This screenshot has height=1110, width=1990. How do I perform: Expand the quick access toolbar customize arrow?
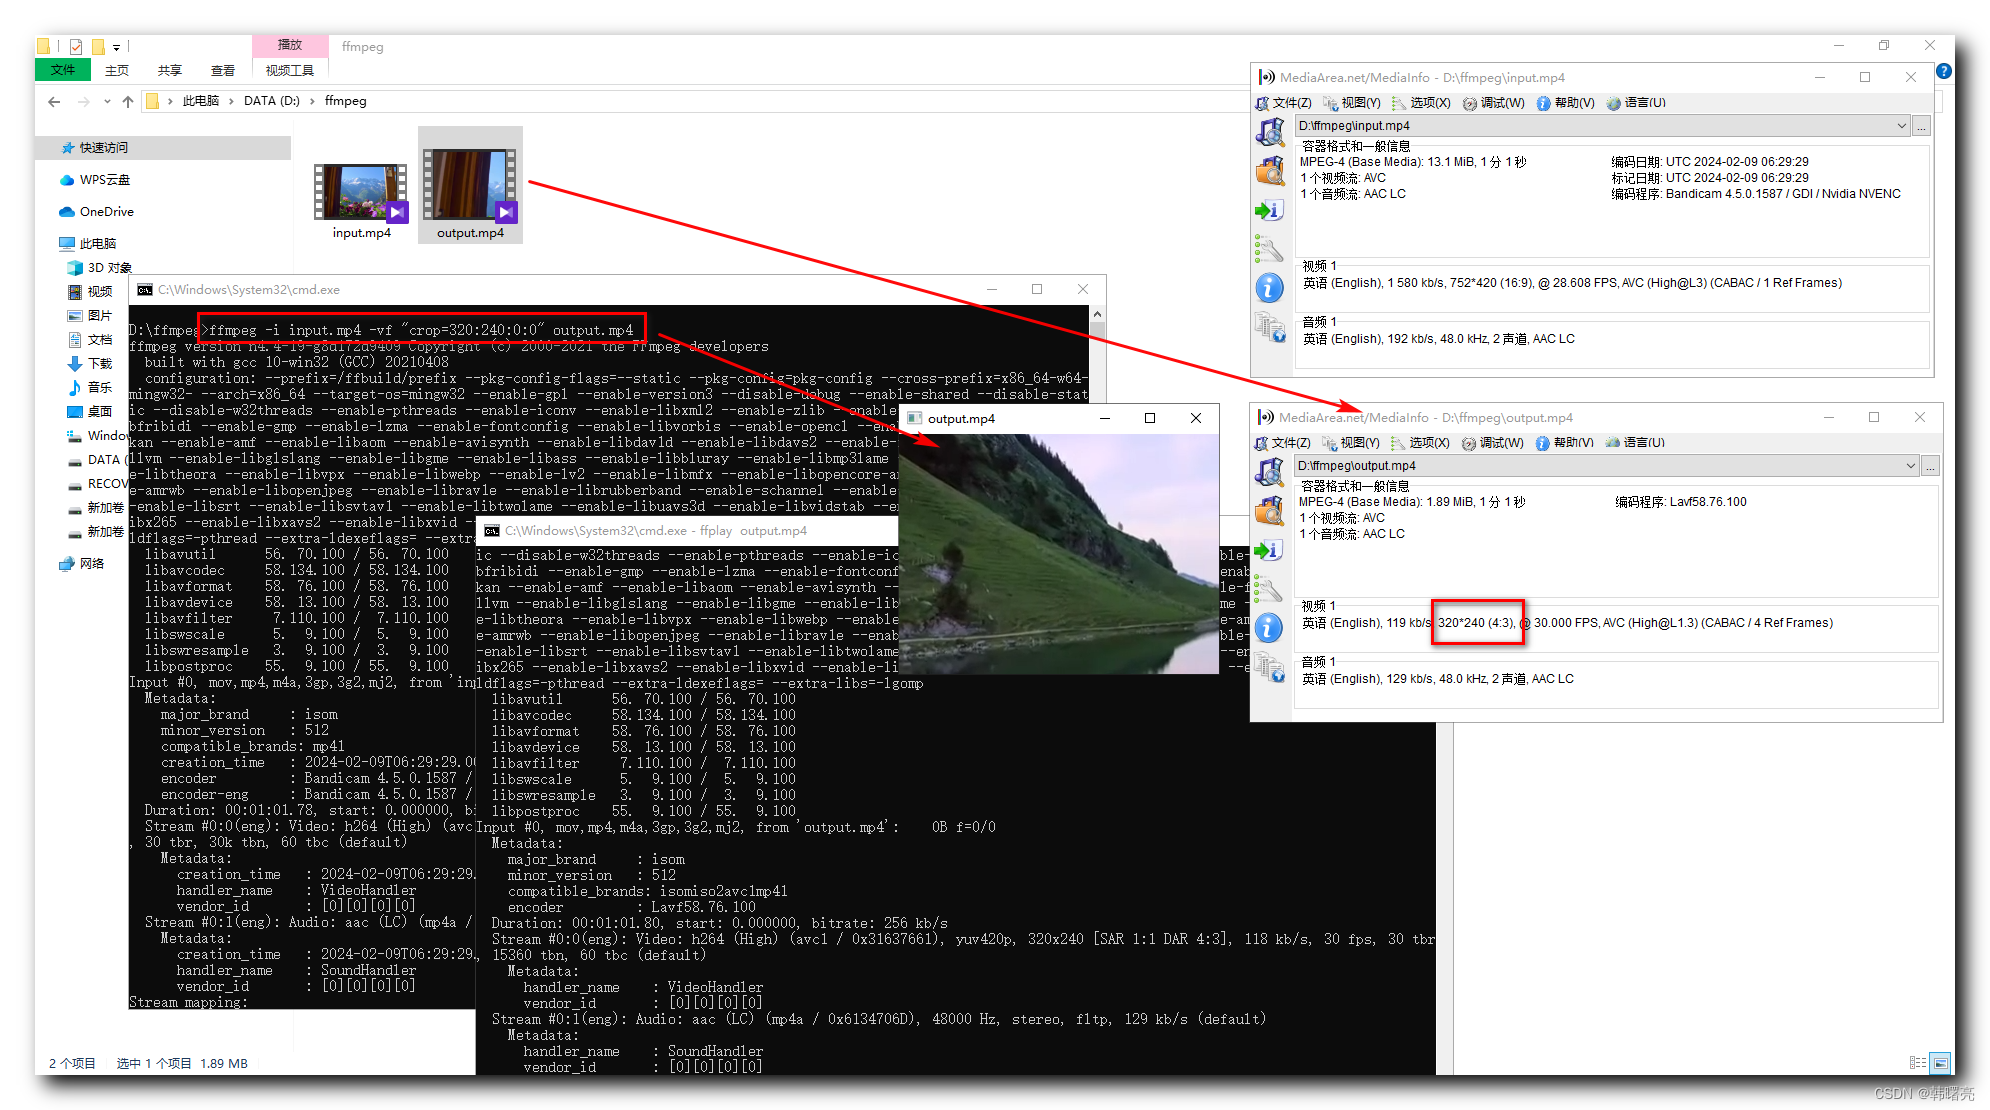(x=117, y=47)
